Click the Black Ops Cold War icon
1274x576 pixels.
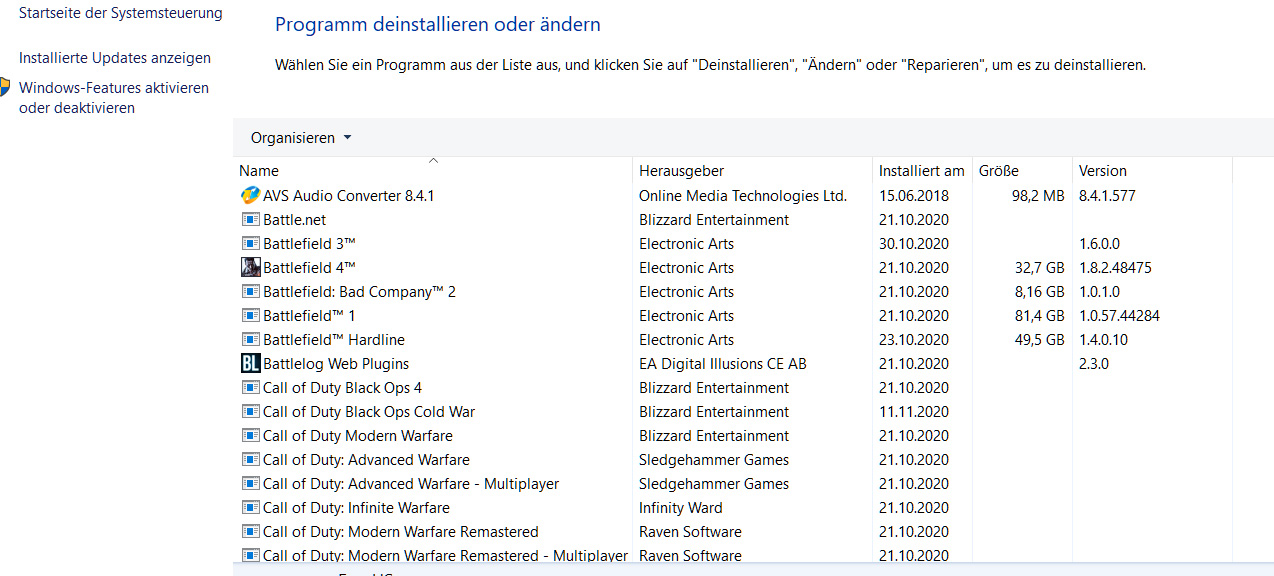pyautogui.click(x=250, y=412)
